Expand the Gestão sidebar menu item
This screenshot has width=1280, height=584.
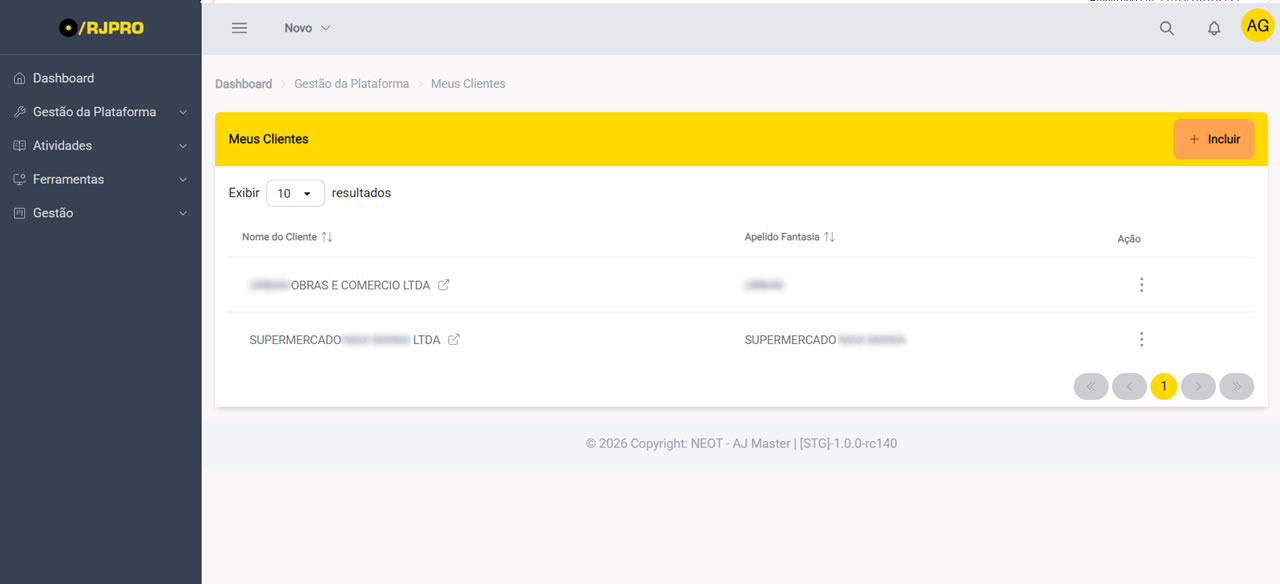(x=100, y=213)
